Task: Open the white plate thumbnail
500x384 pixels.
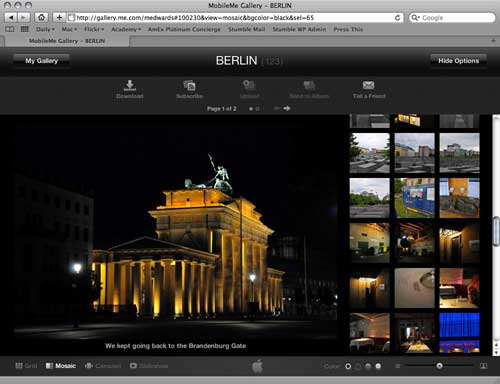Action: pos(414,288)
